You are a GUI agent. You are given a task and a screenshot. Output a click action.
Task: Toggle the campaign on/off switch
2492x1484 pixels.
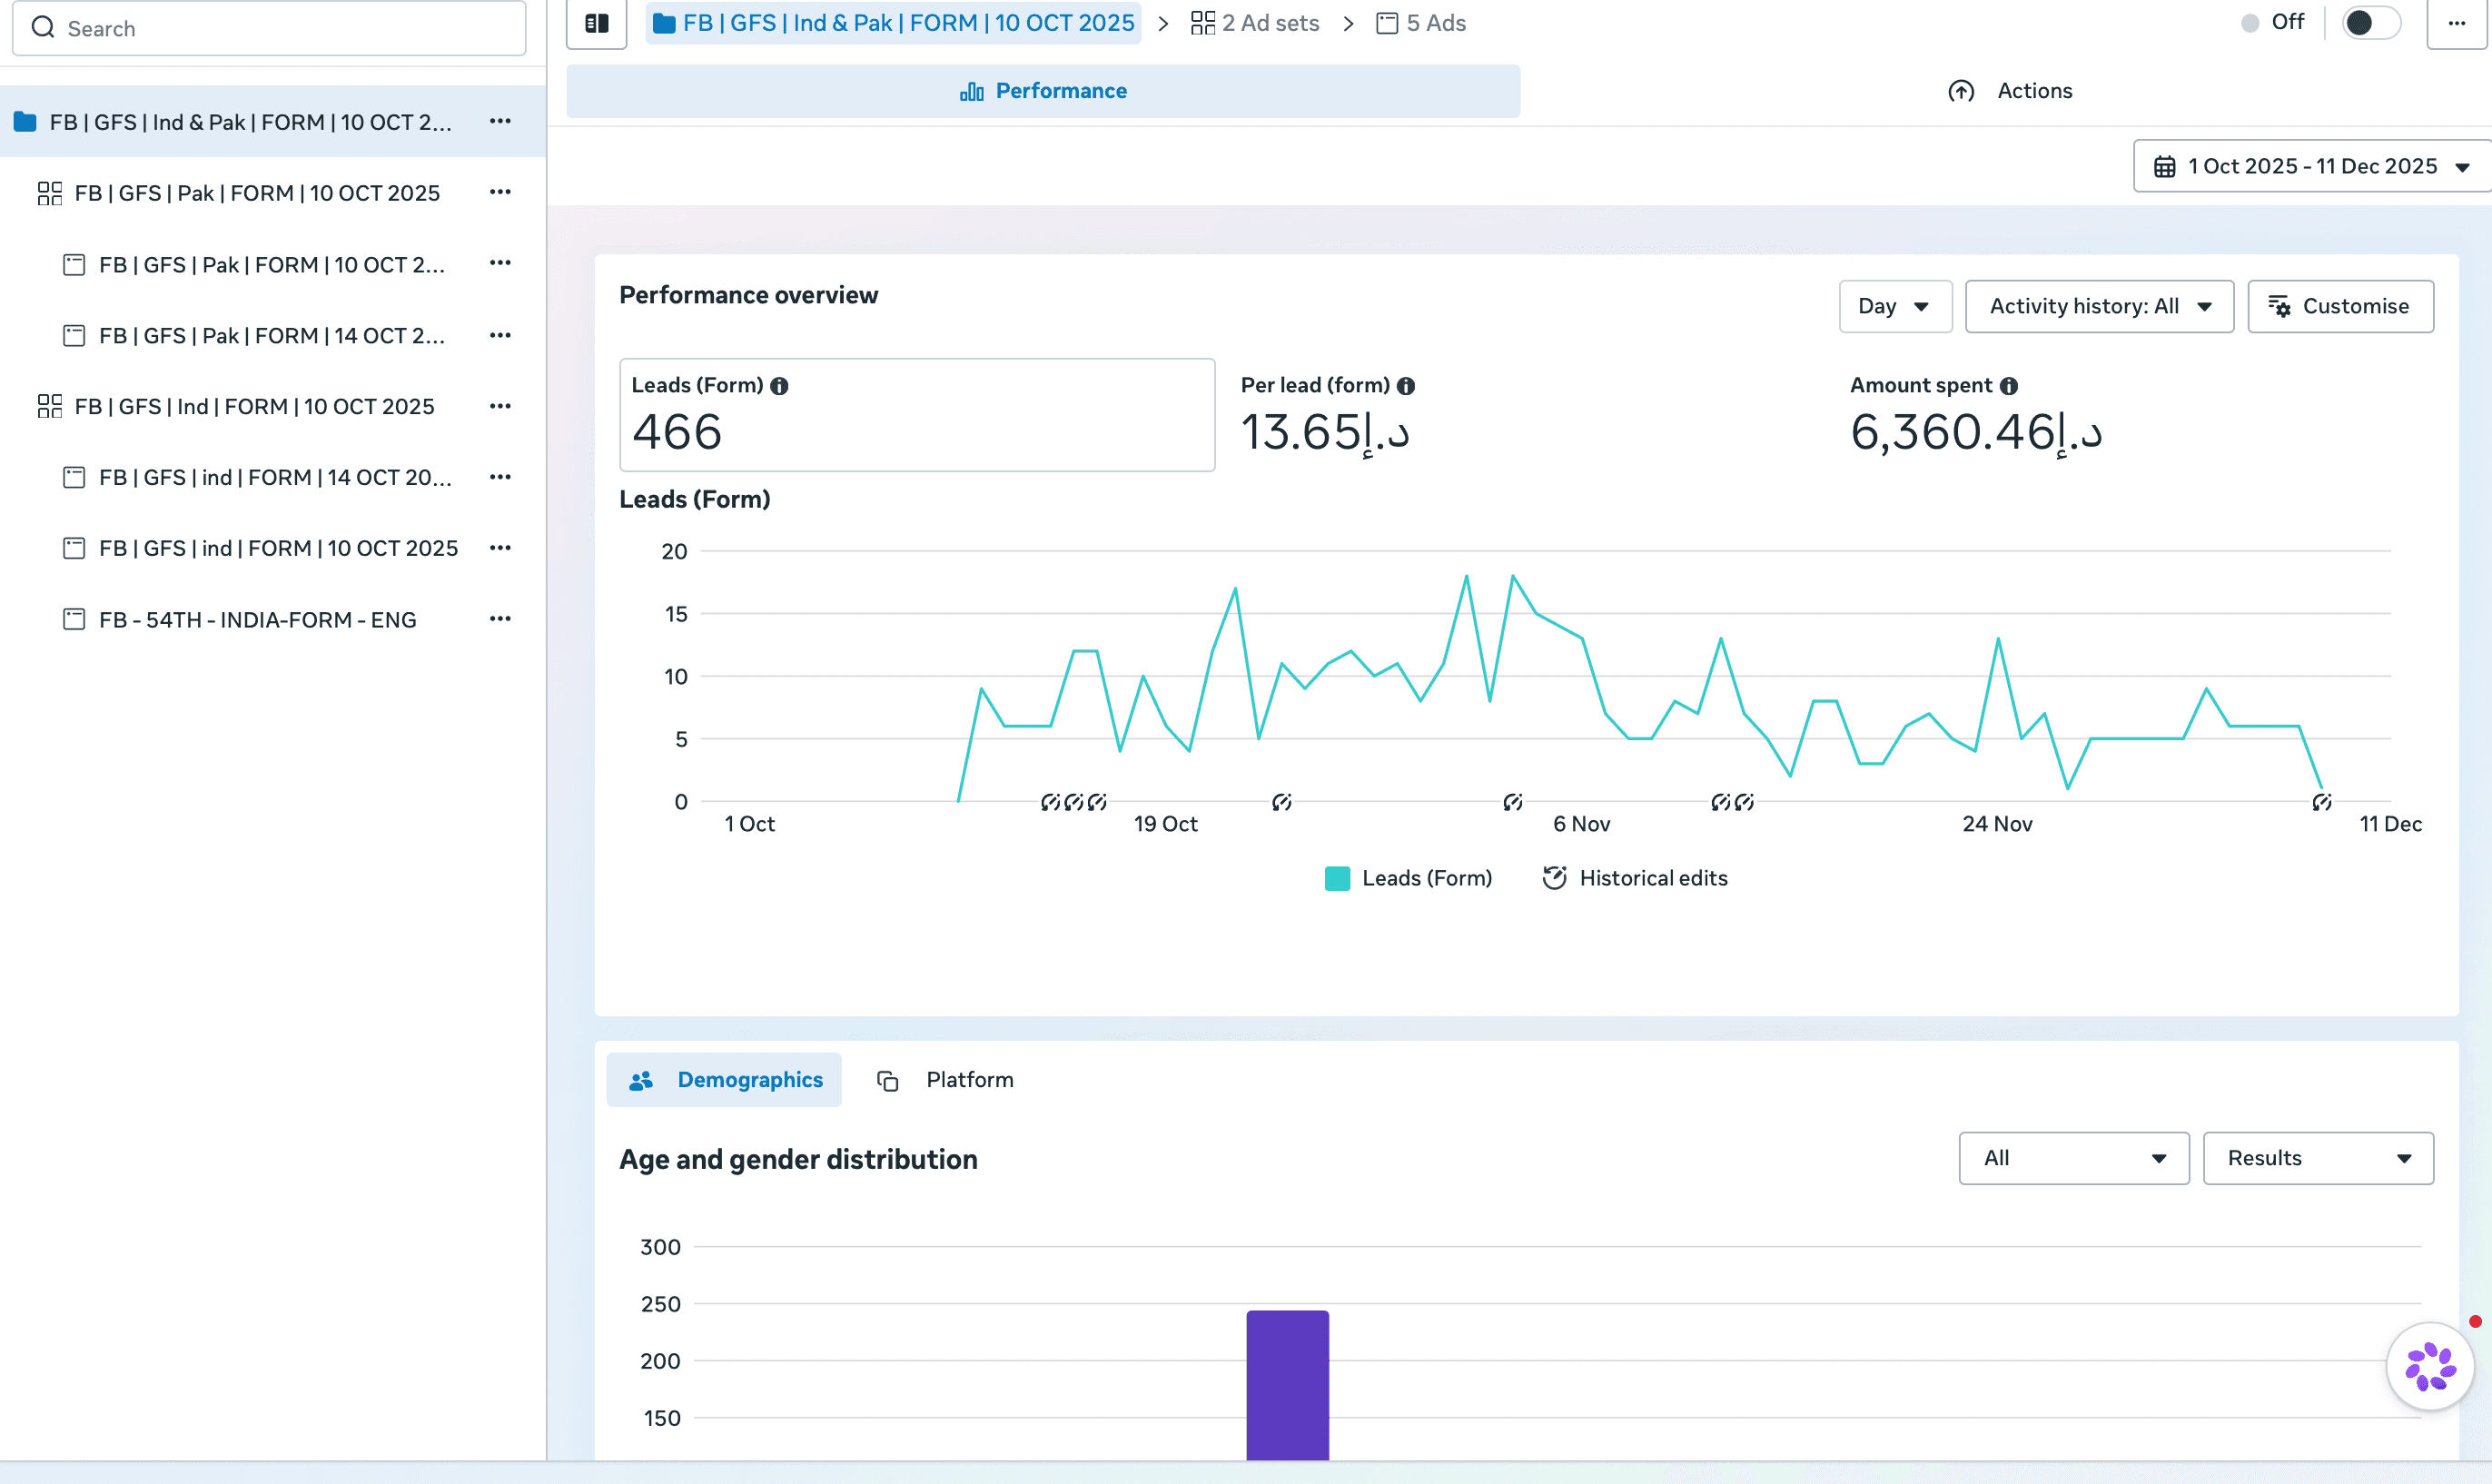2371,23
